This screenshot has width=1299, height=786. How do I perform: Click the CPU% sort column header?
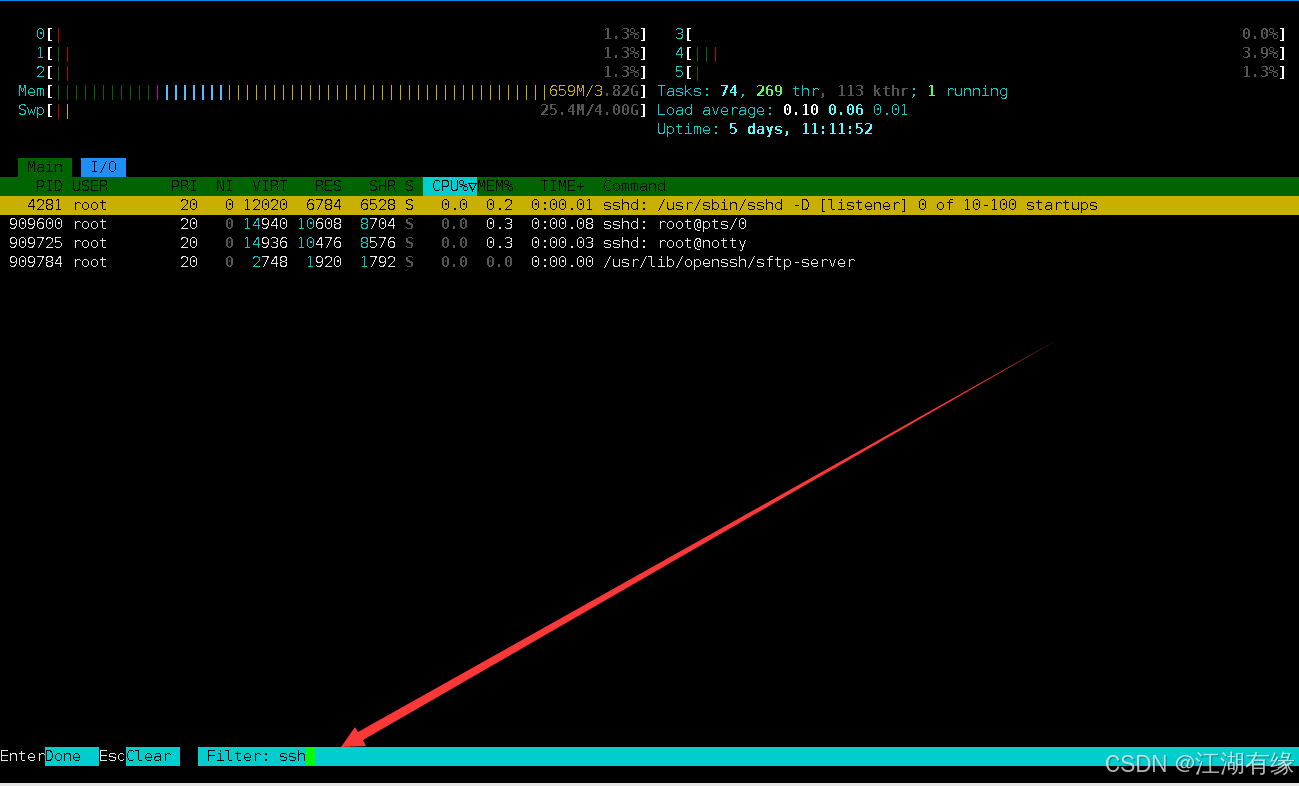(450, 186)
